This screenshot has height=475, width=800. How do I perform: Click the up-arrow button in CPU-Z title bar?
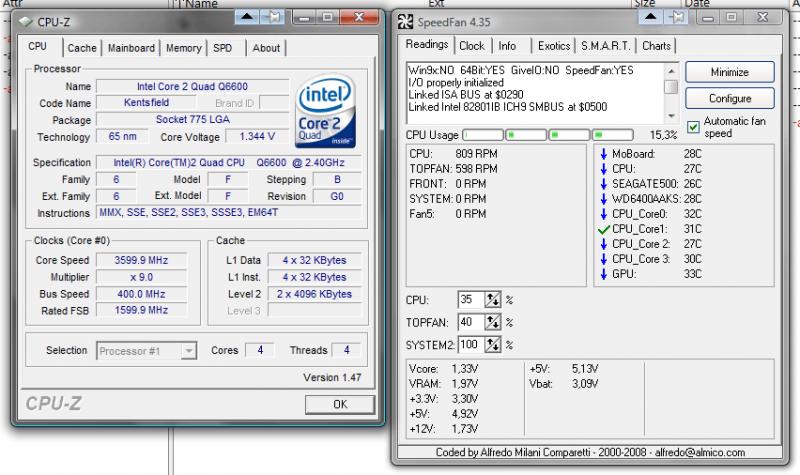click(x=247, y=17)
